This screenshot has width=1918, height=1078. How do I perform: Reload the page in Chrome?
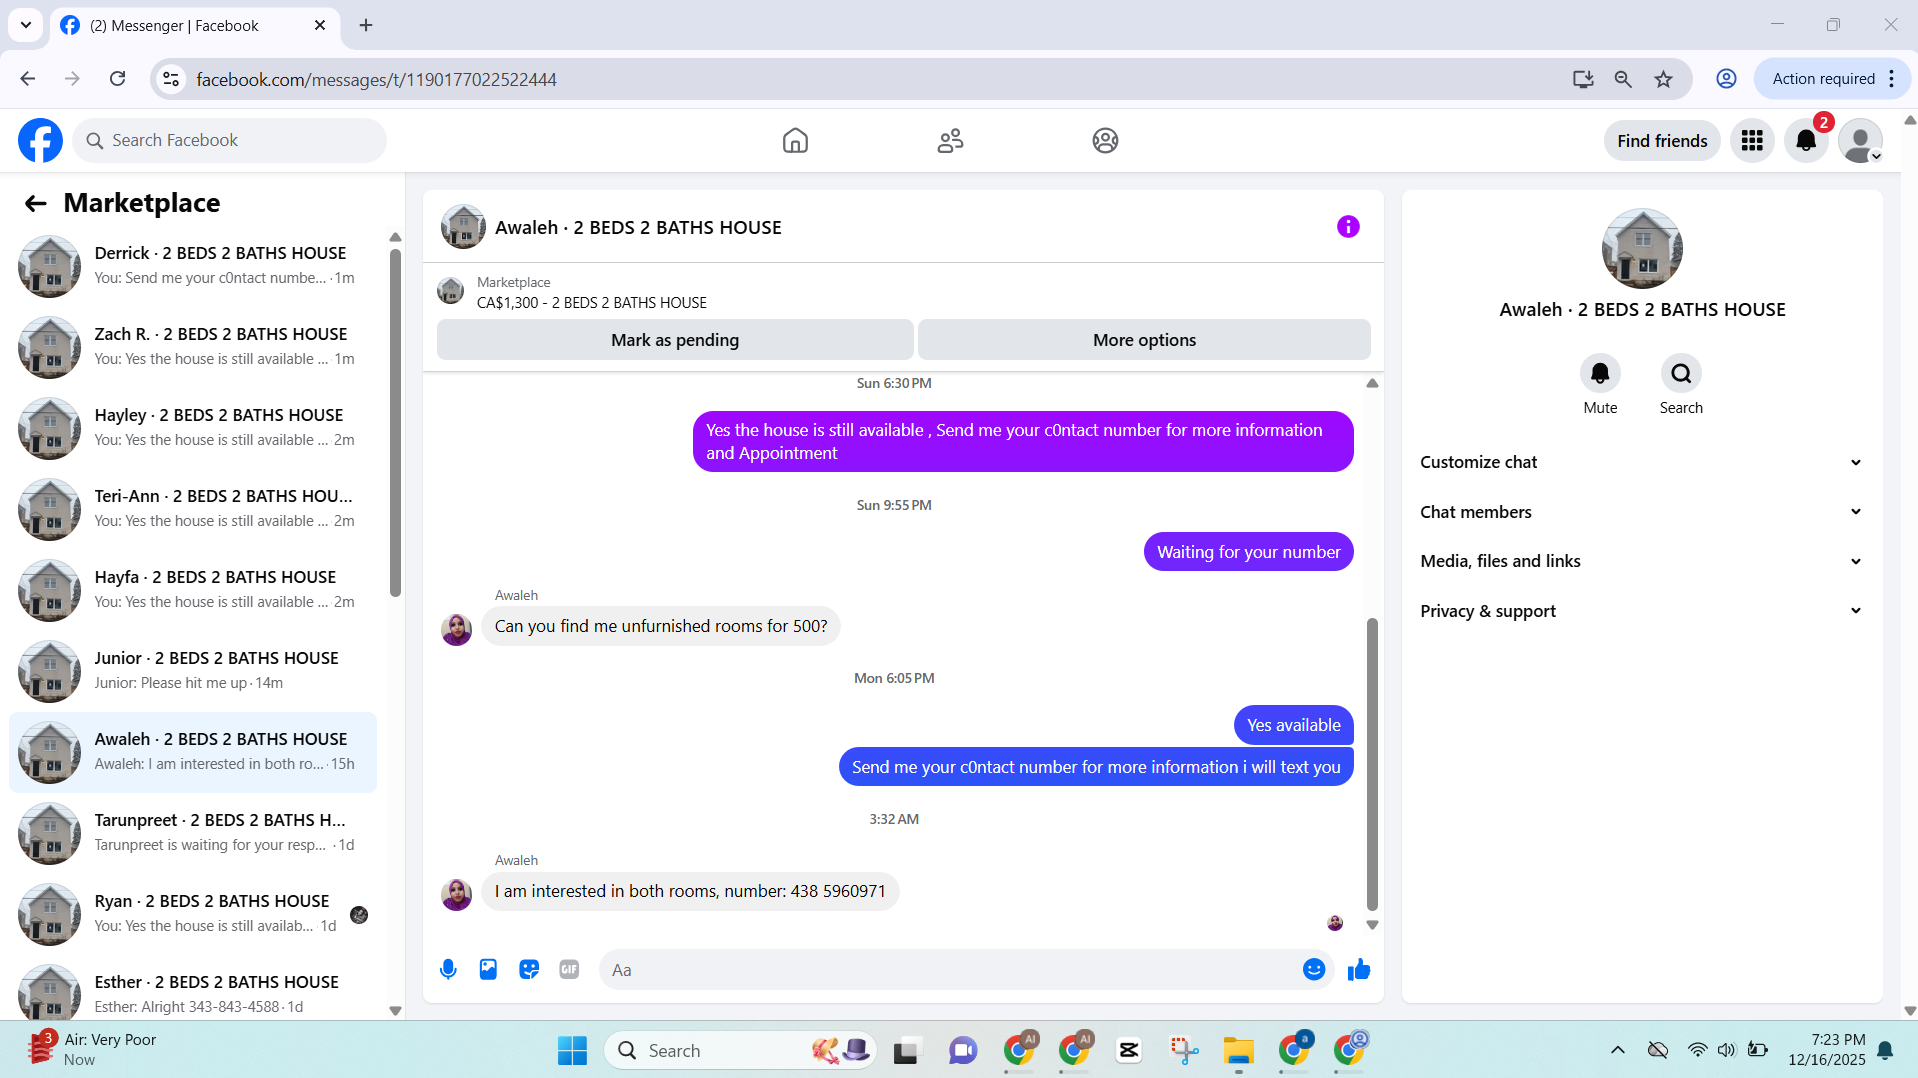117,79
